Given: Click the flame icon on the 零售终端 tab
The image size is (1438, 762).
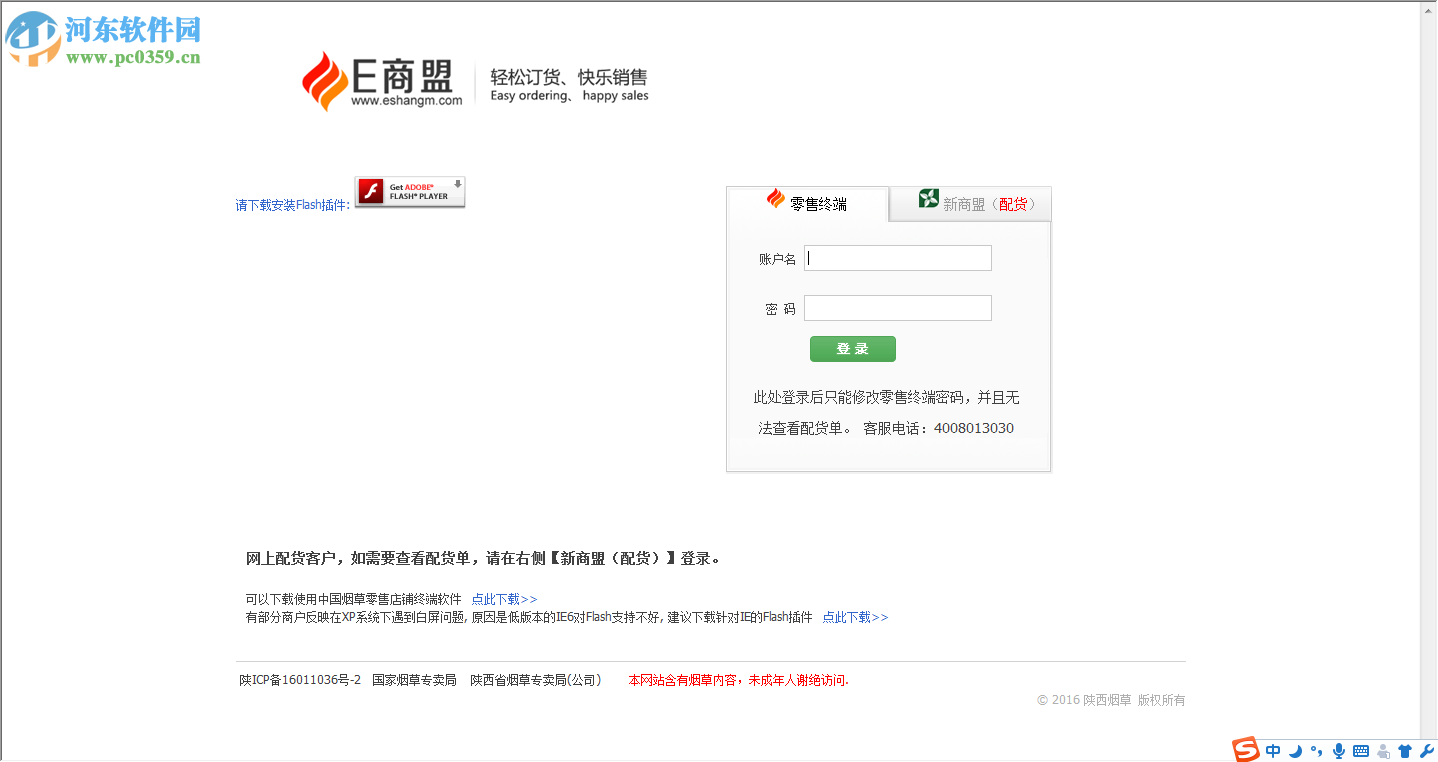Looking at the screenshot, I should tap(773, 198).
